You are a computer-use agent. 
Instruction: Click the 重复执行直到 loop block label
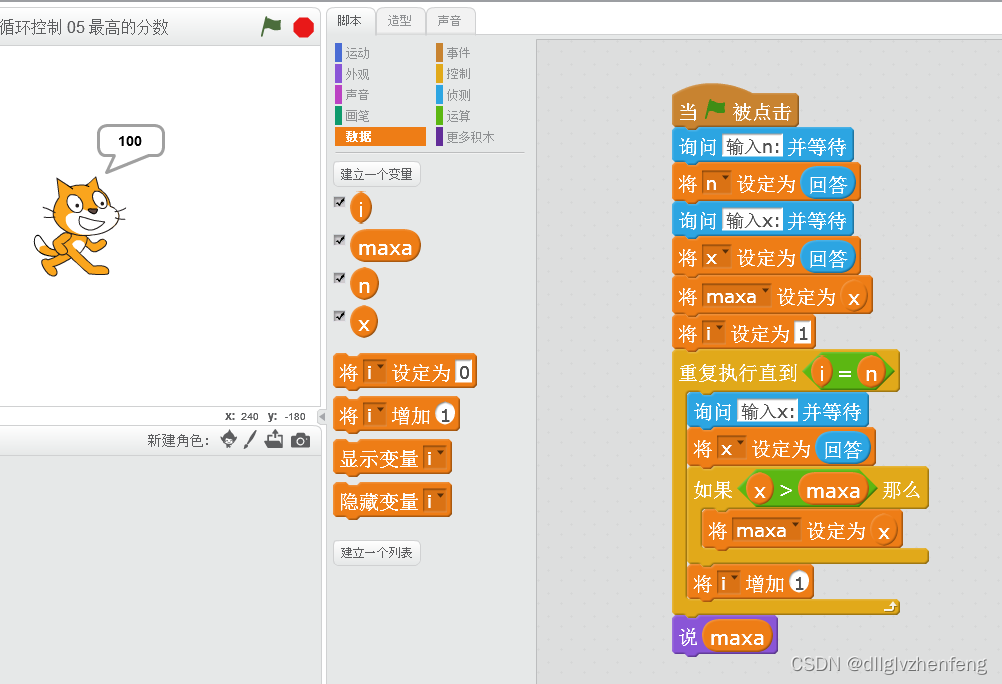click(x=738, y=372)
